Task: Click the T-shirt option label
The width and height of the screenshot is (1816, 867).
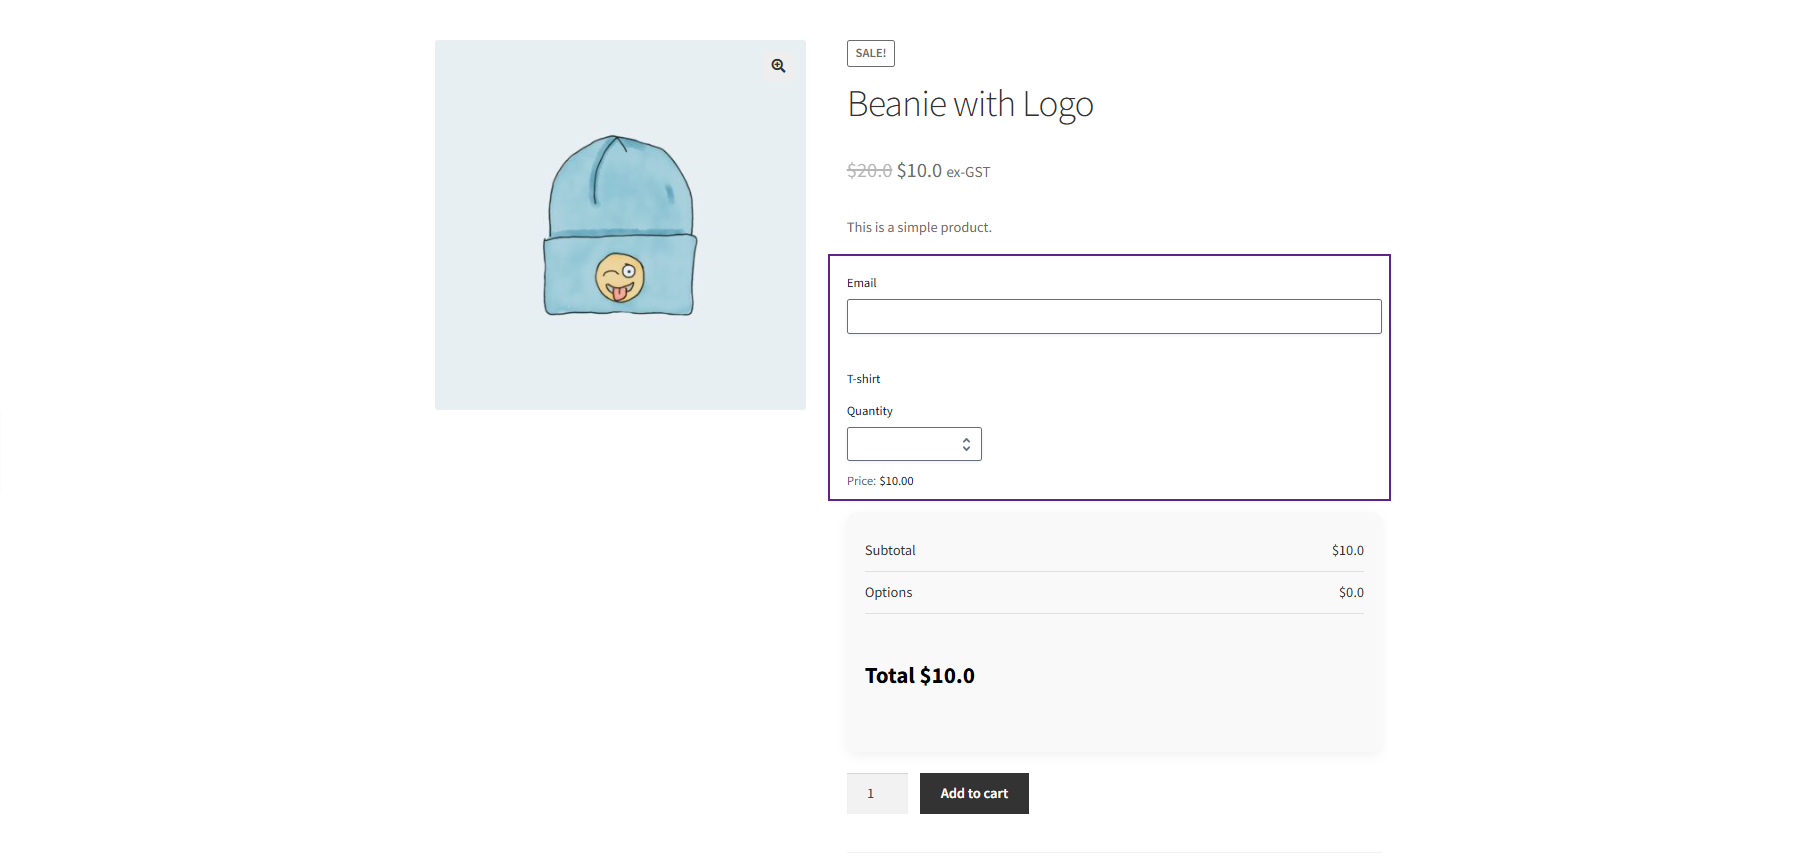Action: point(863,380)
